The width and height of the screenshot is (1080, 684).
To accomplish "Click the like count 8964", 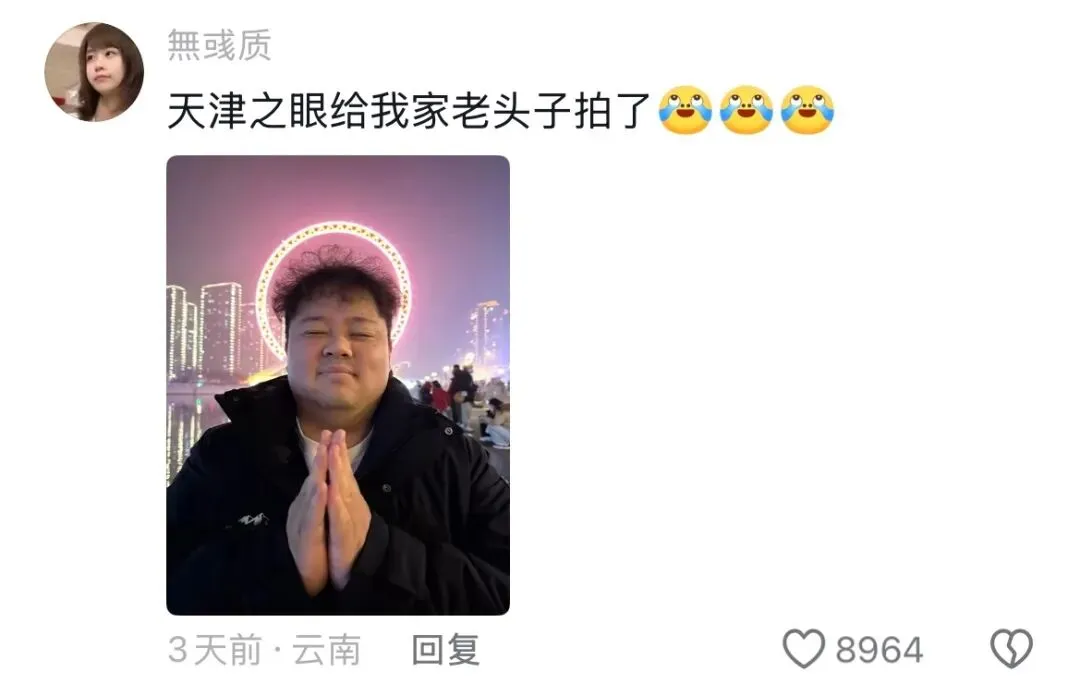I will [880, 650].
